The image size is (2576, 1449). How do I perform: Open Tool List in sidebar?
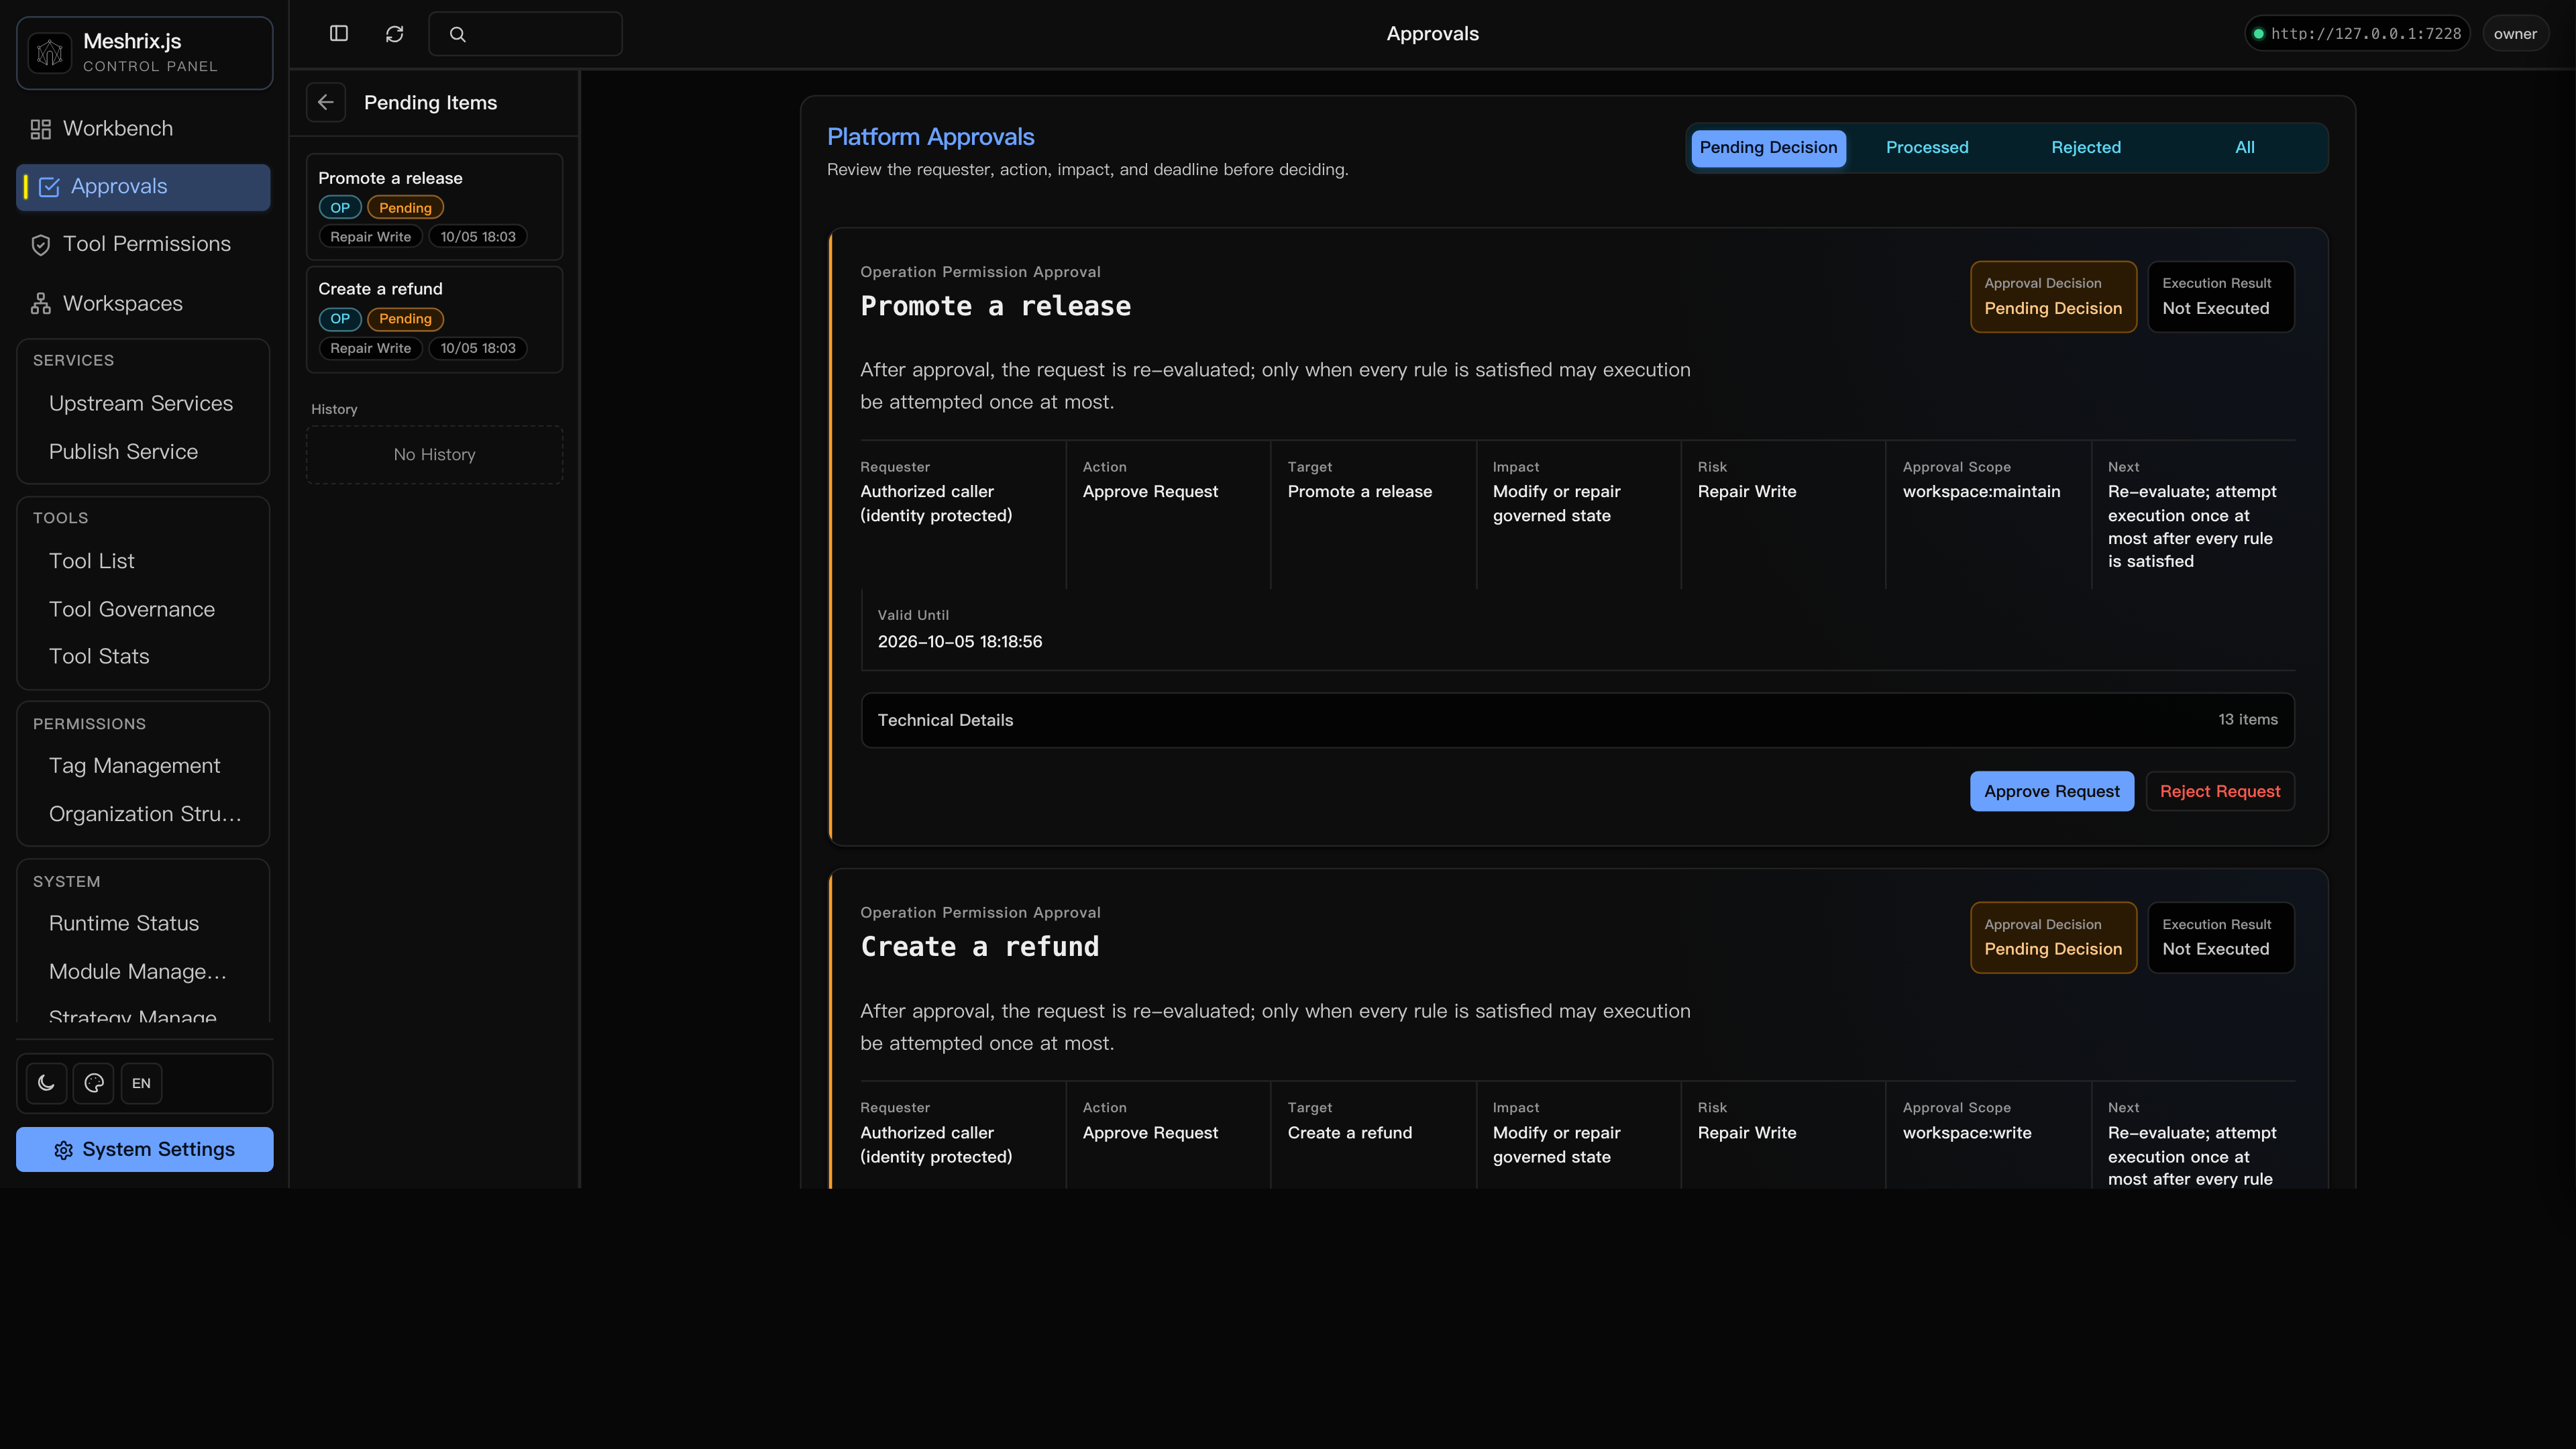click(92, 561)
